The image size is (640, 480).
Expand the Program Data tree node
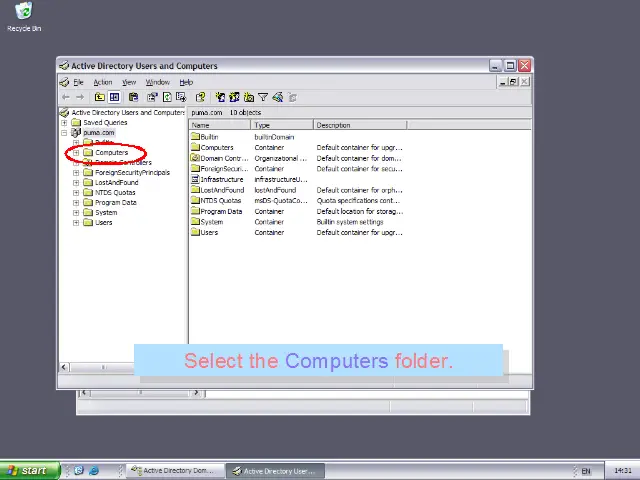point(76,202)
